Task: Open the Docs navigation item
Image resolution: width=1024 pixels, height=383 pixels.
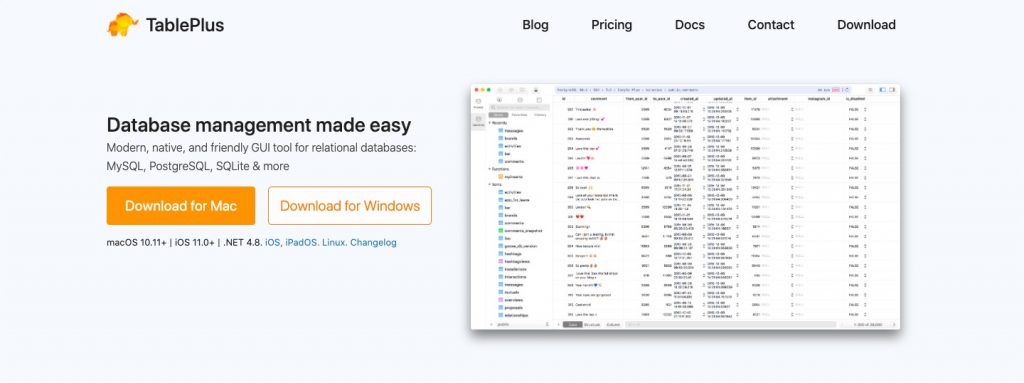Action: tap(690, 25)
